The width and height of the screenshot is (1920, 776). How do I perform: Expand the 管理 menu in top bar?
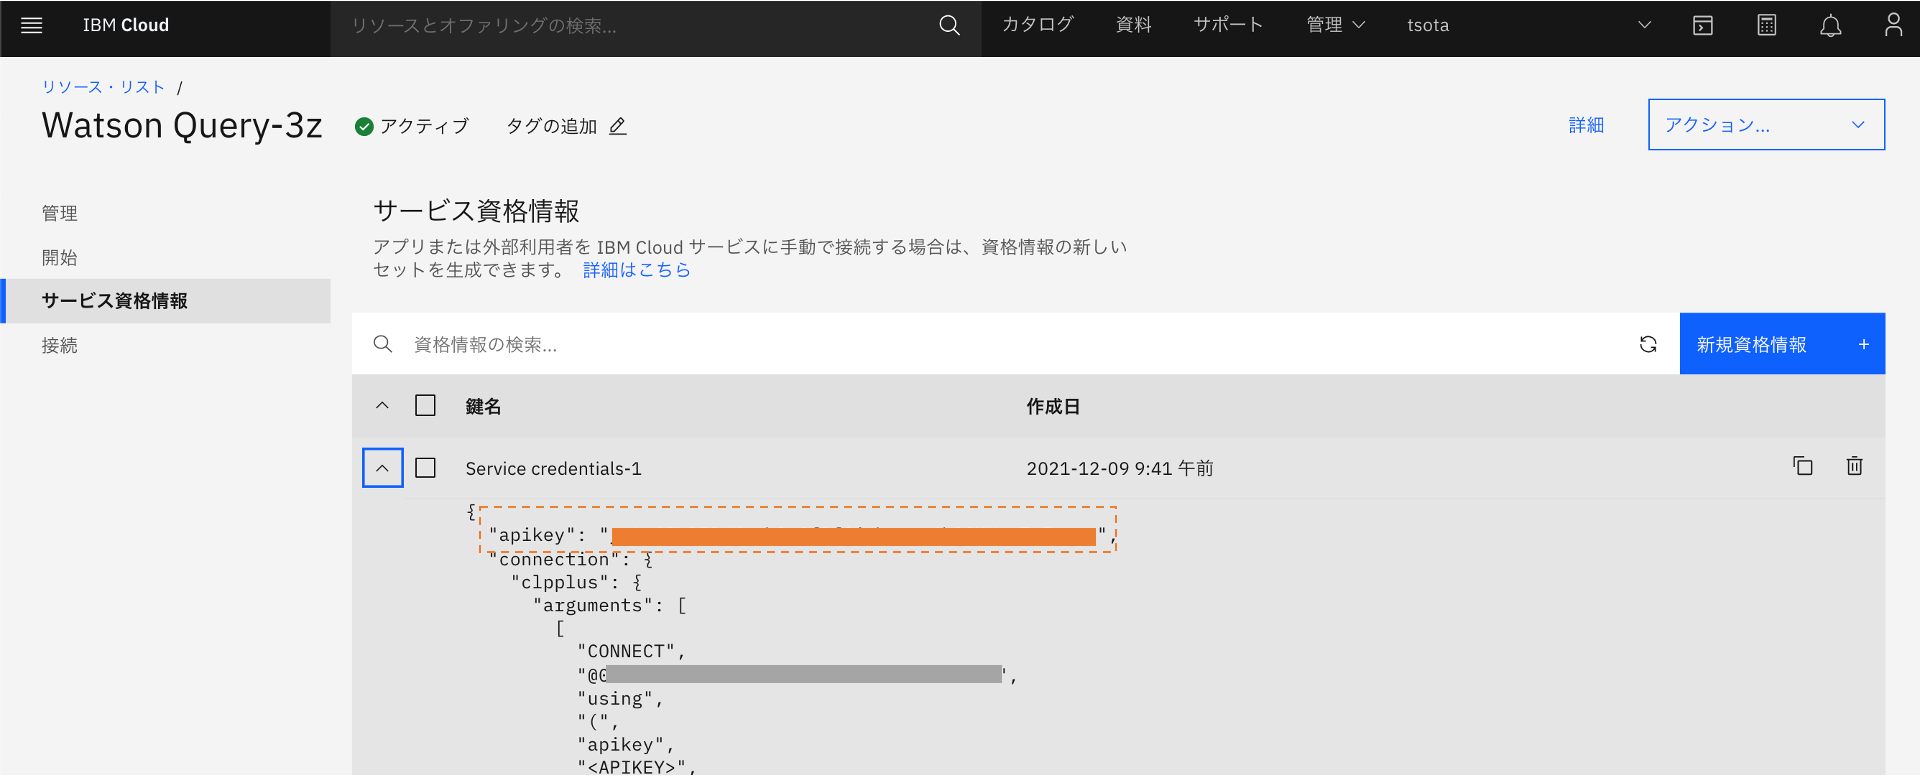point(1335,26)
